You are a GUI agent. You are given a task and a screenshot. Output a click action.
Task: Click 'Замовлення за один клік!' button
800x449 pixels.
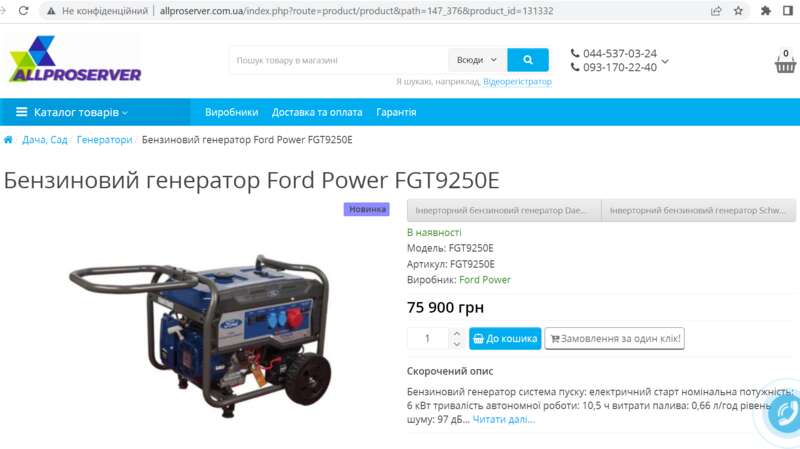[615, 338]
